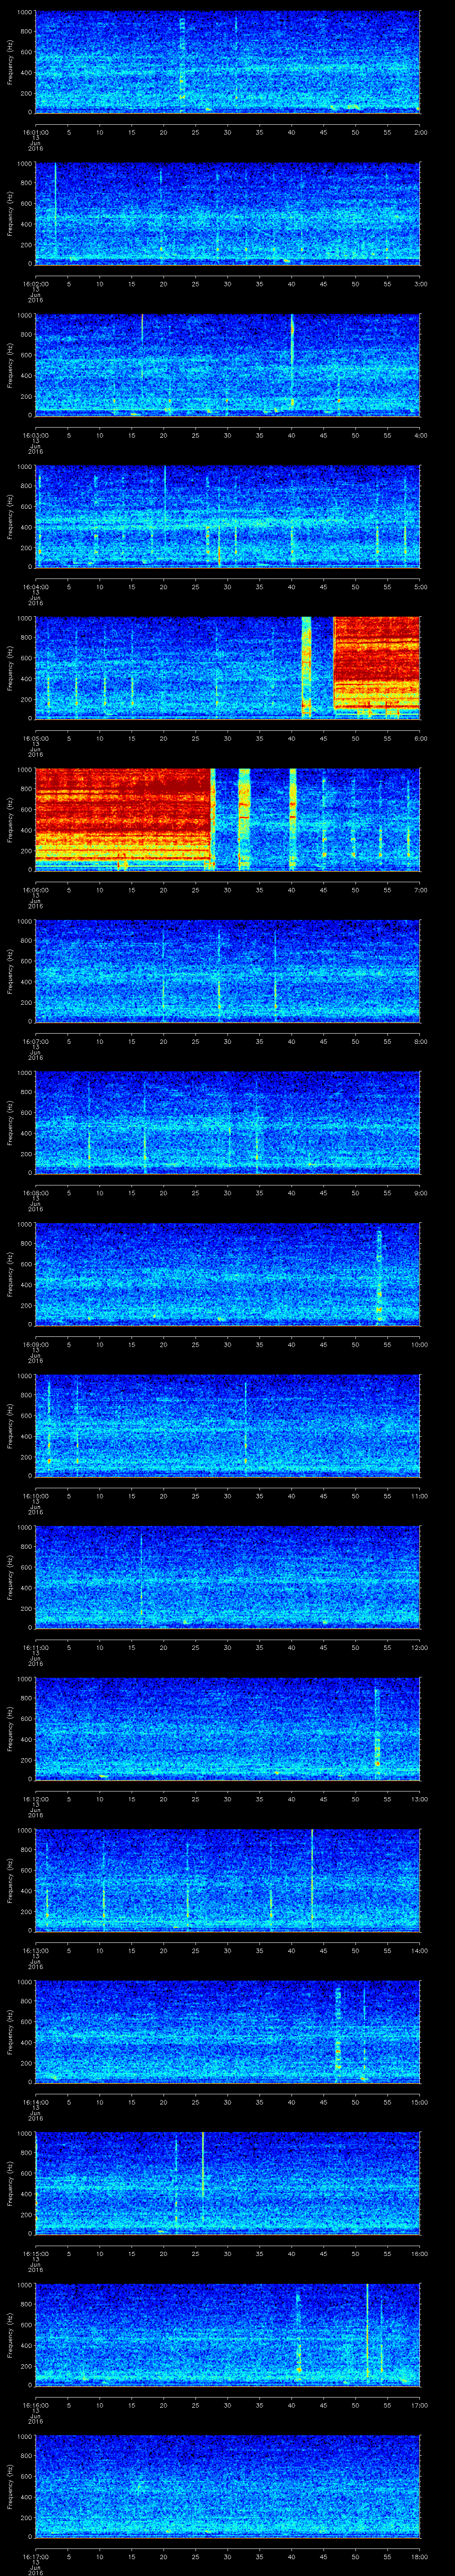Select the "11:00" end time label

tap(420, 1495)
